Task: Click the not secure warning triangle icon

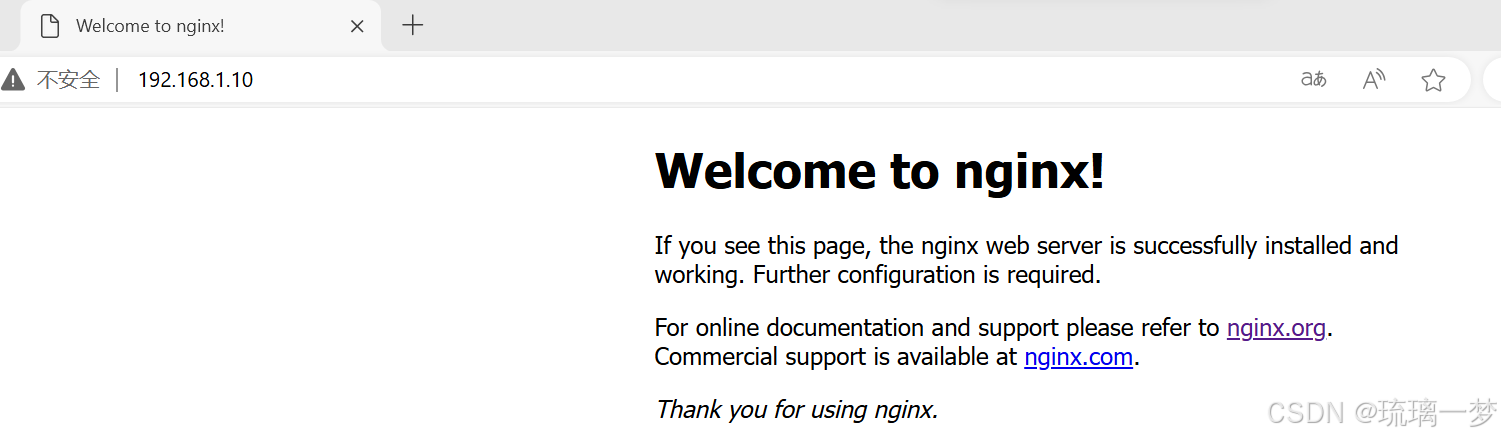Action: 13,80
